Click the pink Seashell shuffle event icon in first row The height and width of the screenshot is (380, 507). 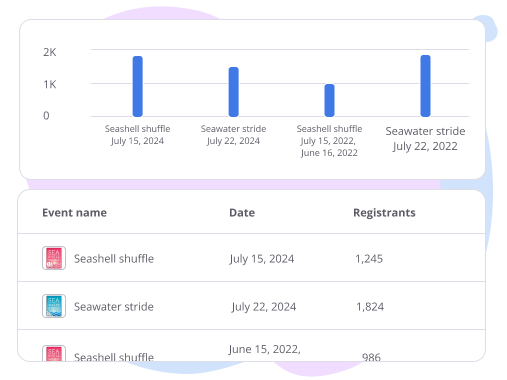click(x=54, y=258)
